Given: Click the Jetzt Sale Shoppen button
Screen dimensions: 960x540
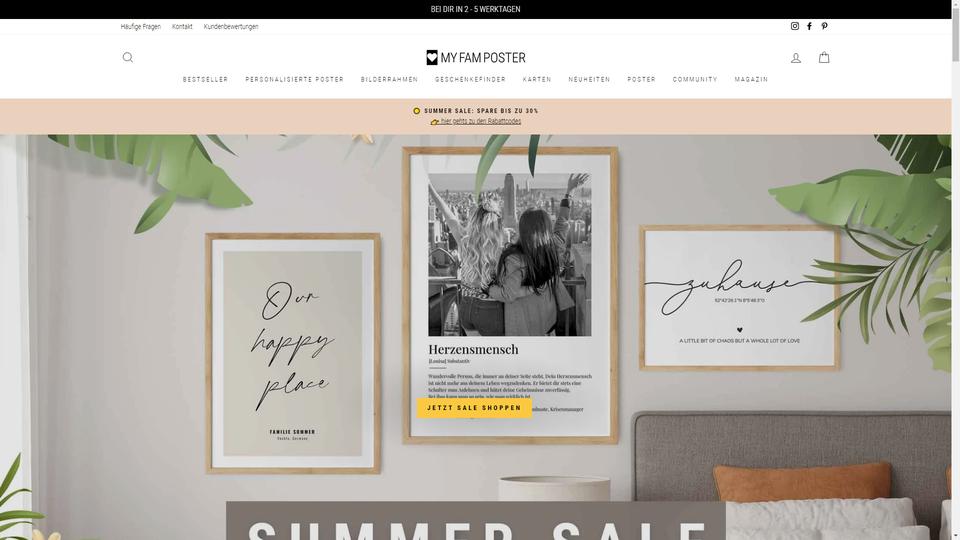Looking at the screenshot, I should [474, 408].
